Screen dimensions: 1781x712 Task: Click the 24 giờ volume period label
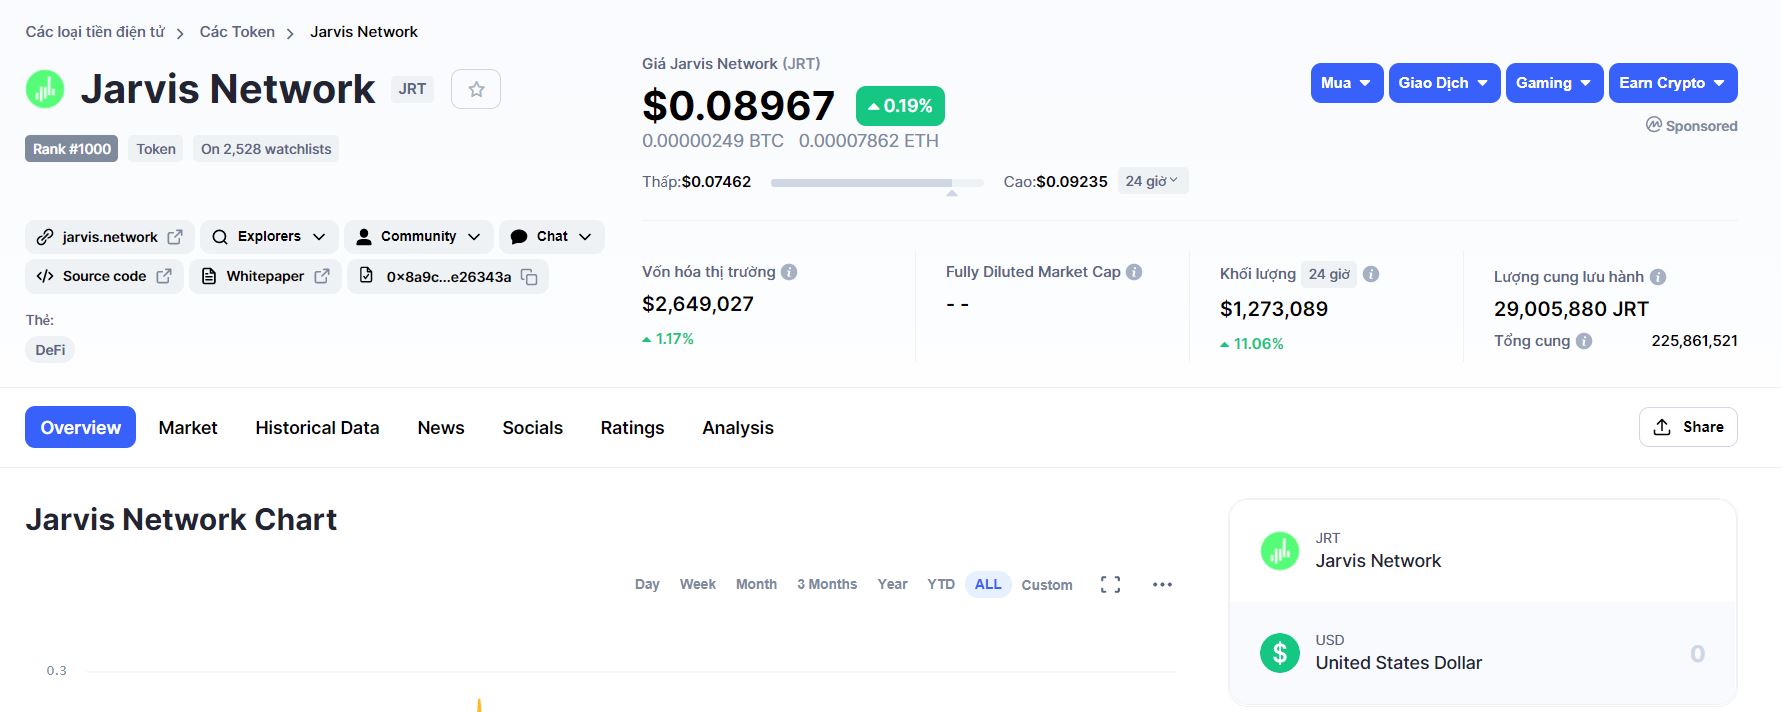coord(1329,274)
